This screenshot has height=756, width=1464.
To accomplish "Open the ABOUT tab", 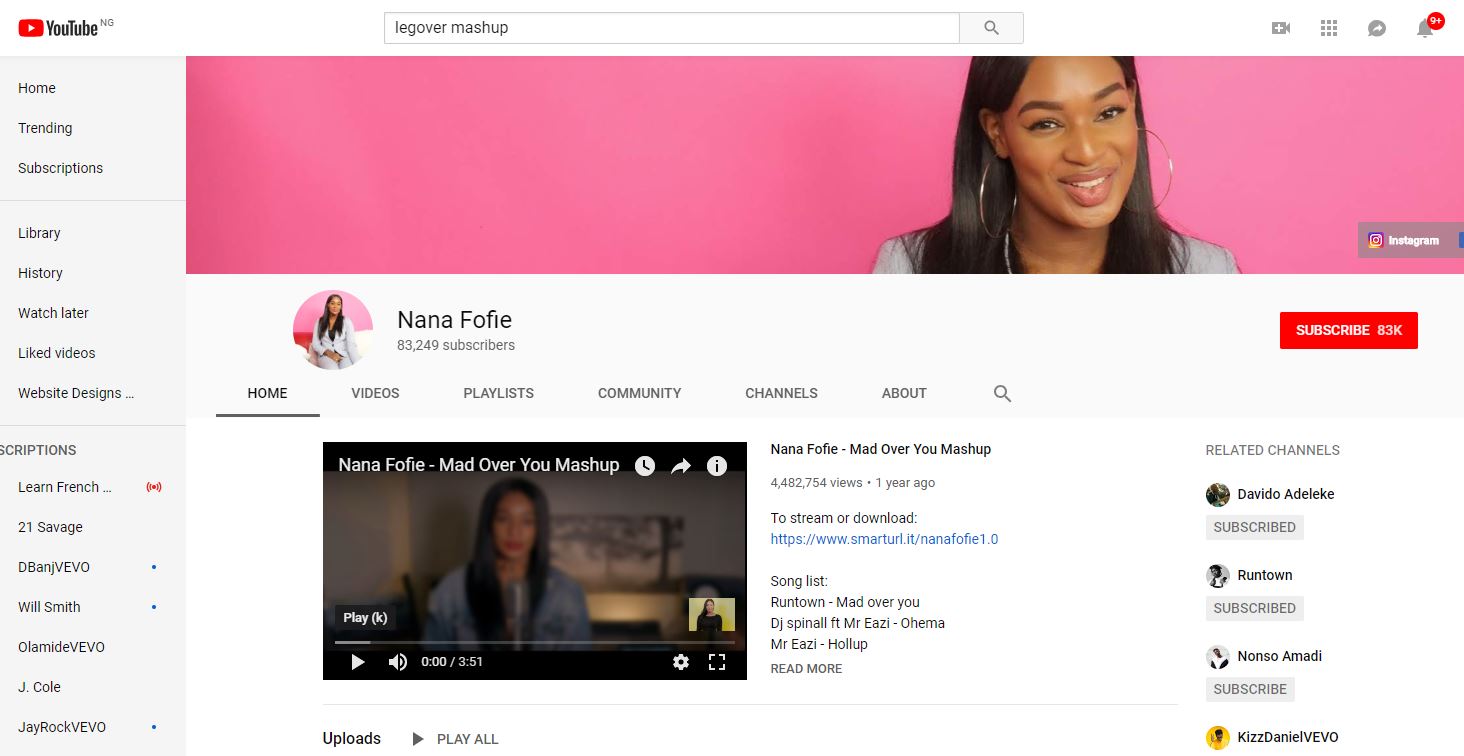I will (x=904, y=393).
